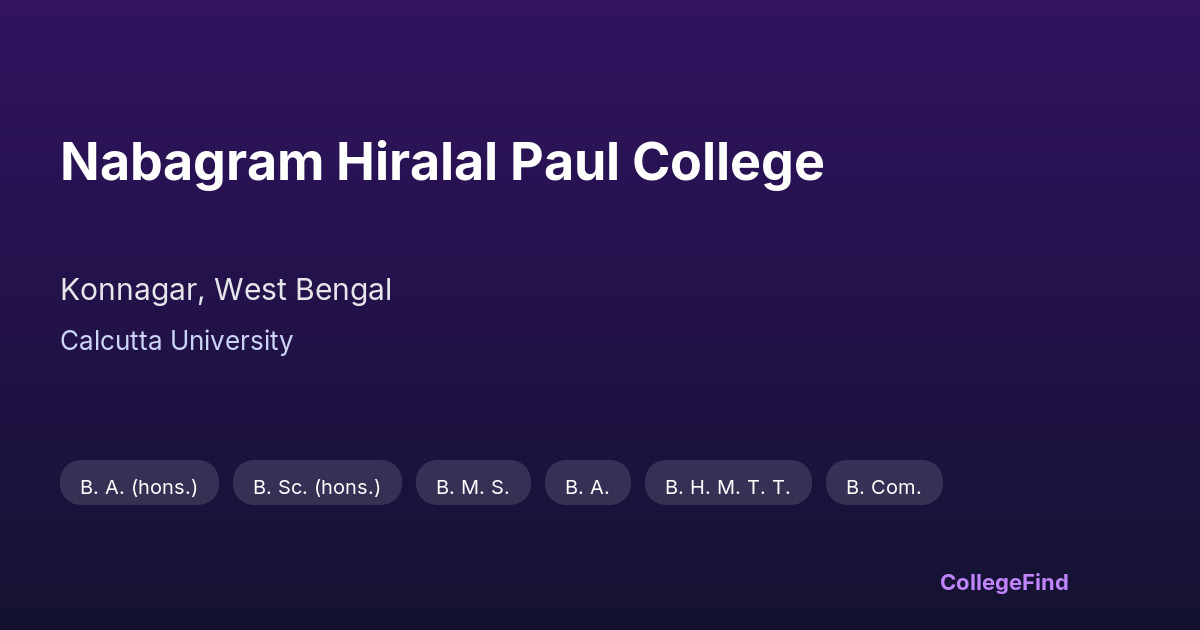This screenshot has width=1200, height=630.
Task: Select the college name heading
Action: click(442, 162)
